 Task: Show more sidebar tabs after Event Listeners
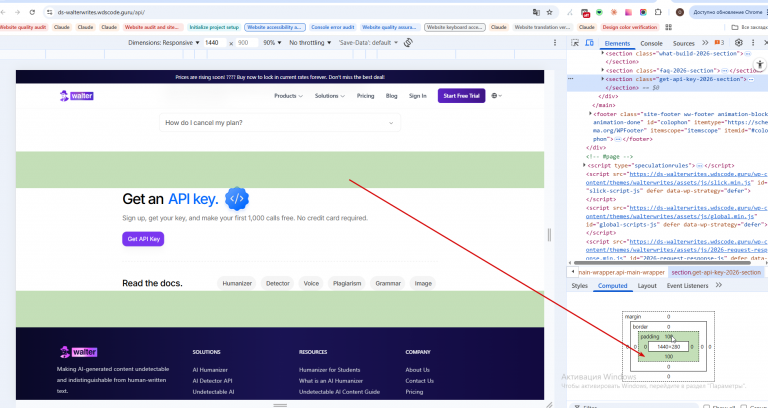[x=719, y=285]
